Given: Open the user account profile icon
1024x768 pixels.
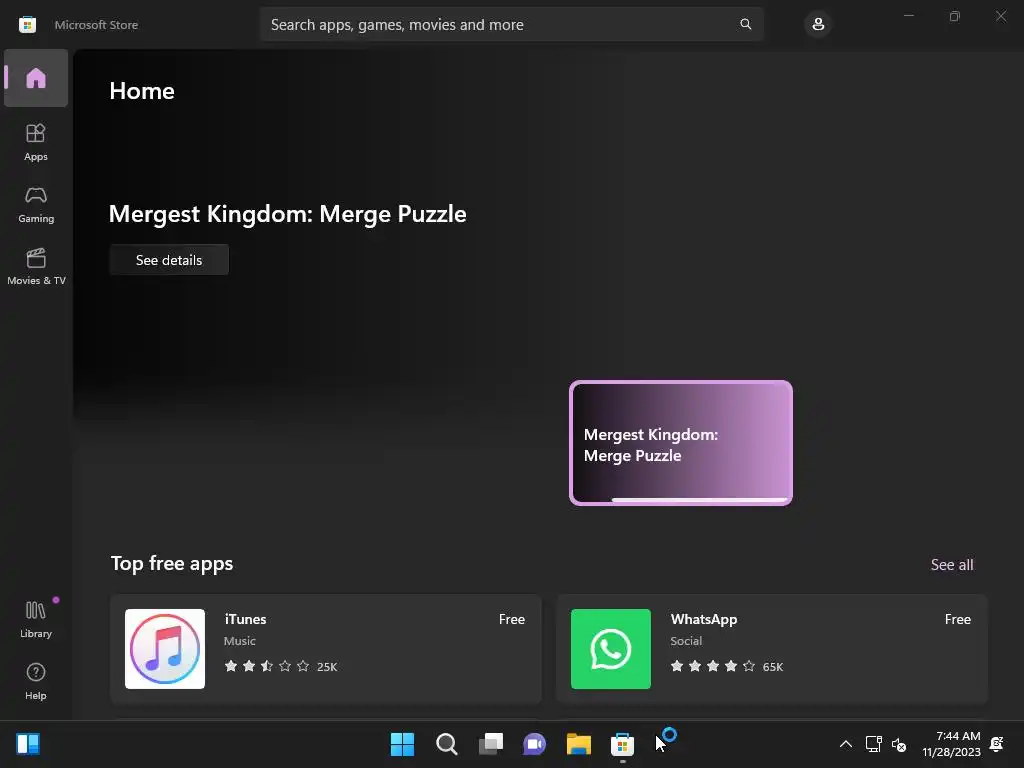Looking at the screenshot, I should (818, 25).
